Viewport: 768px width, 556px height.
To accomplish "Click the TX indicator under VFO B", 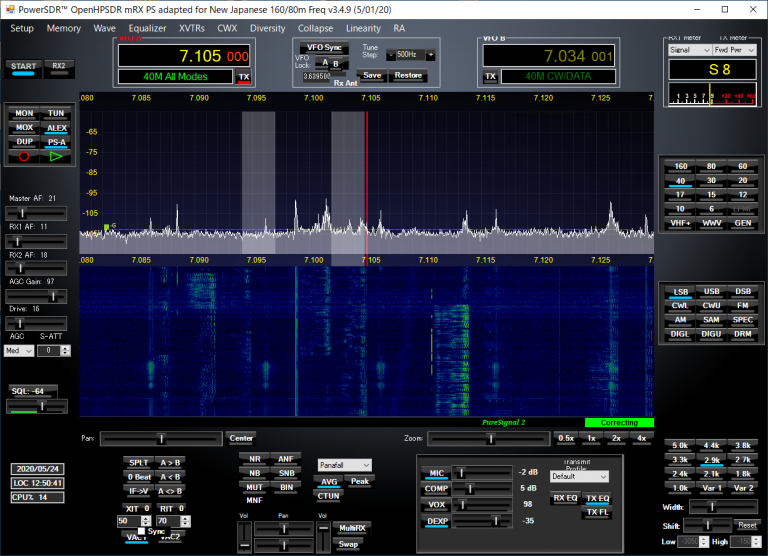I will [490, 76].
